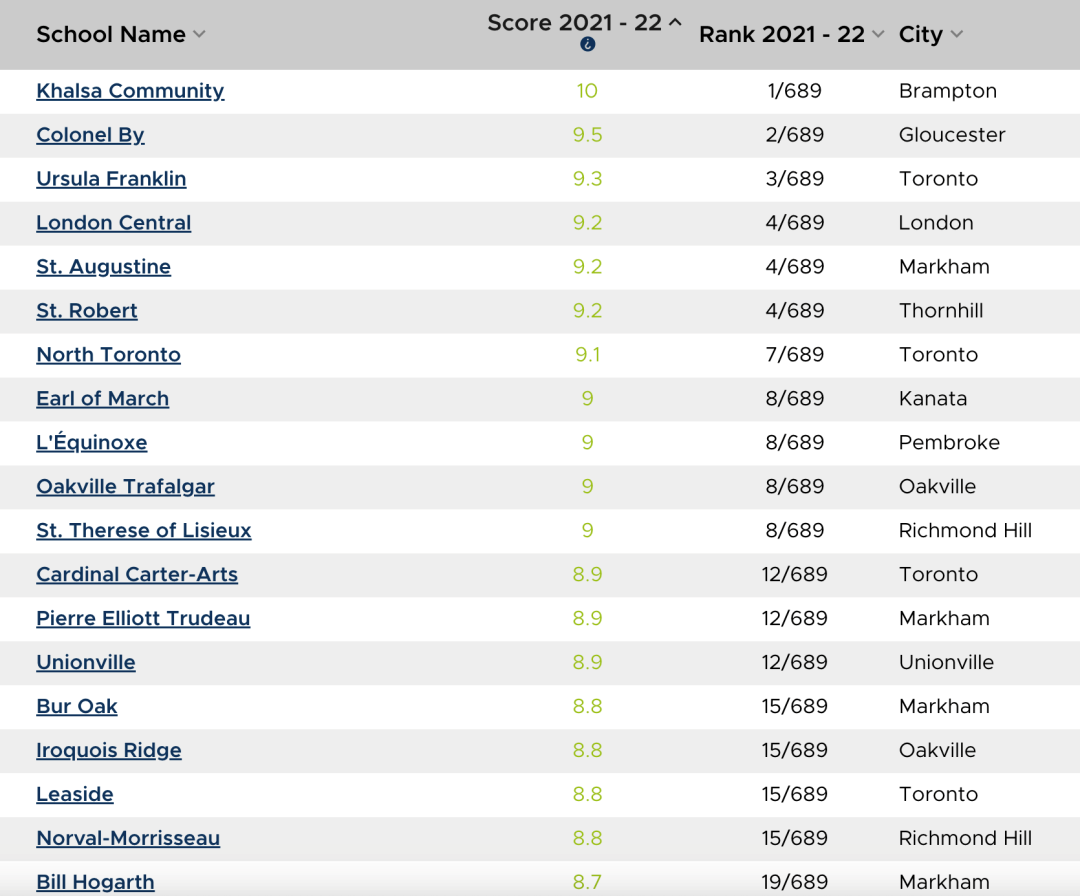The width and height of the screenshot is (1080, 896).
Task: Select Richmond Hill in St. Therese row
Action: click(965, 531)
